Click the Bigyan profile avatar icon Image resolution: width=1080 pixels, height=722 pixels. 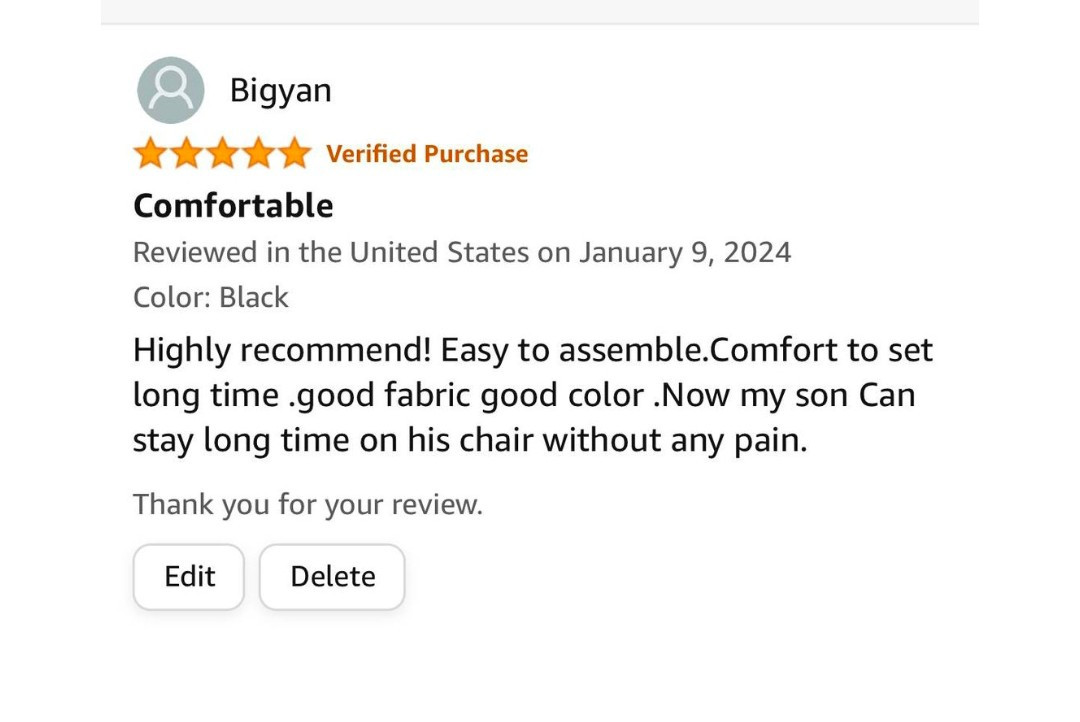(x=171, y=90)
